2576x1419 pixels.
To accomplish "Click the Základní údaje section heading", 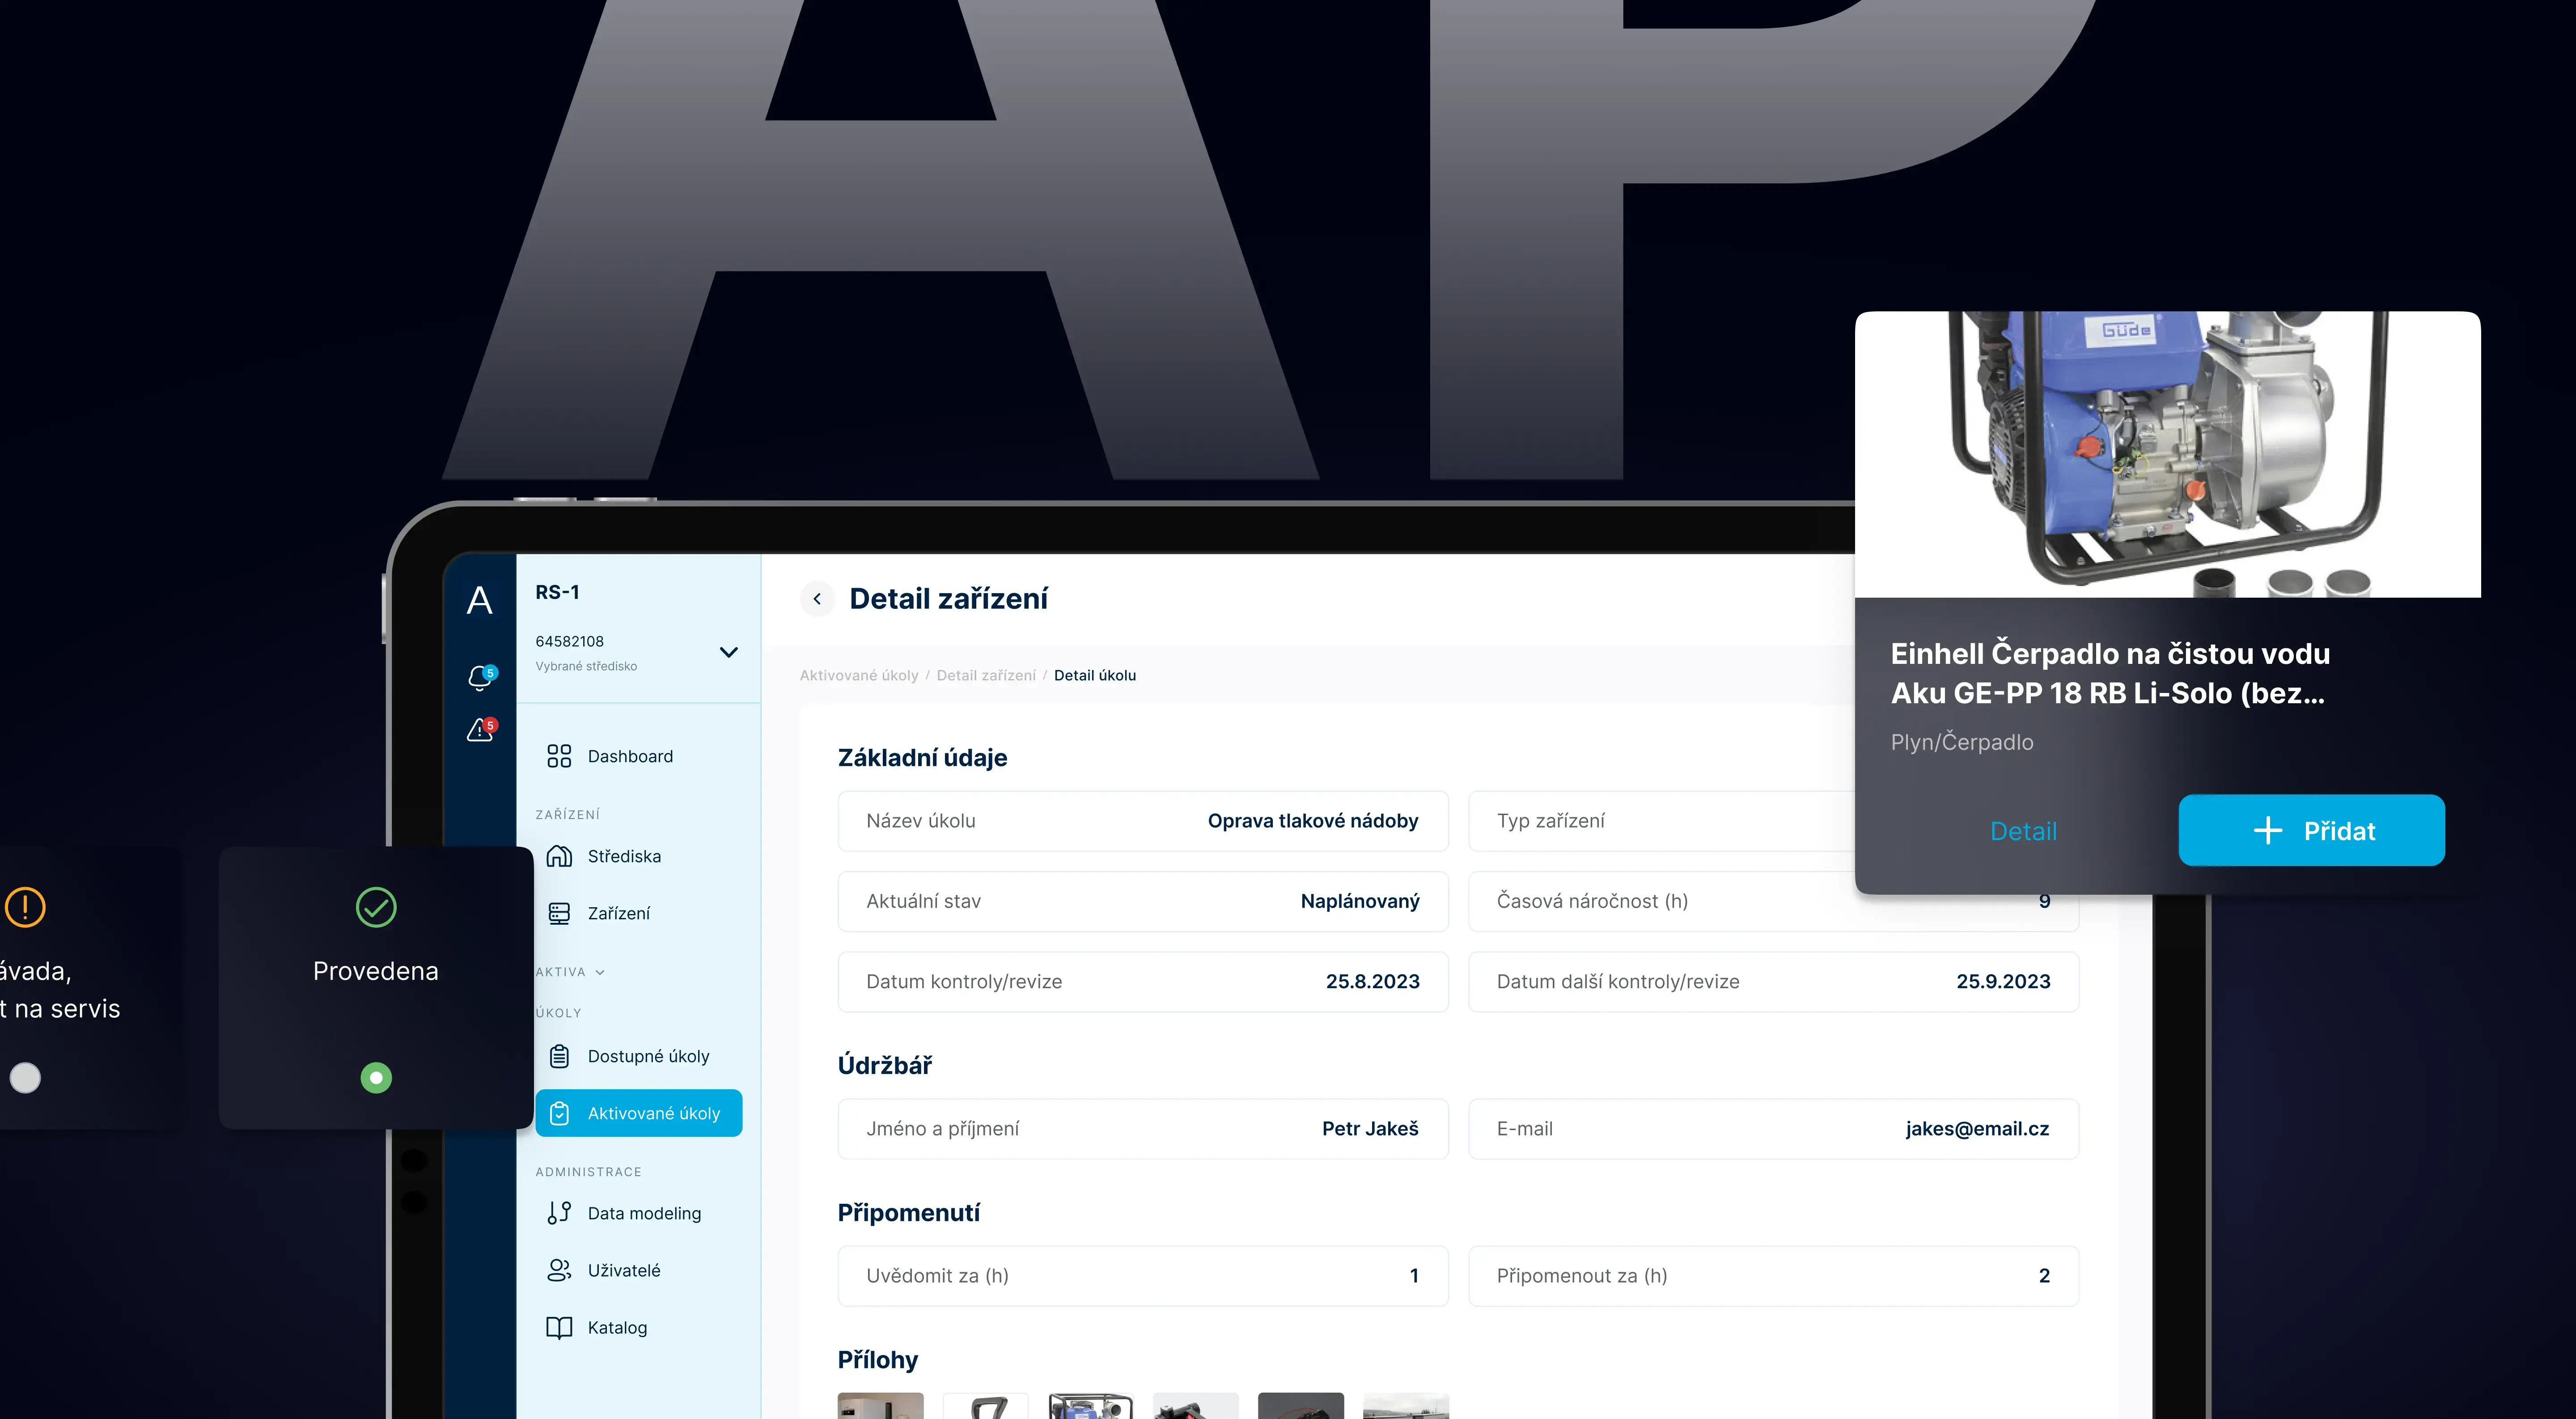I will 922,757.
